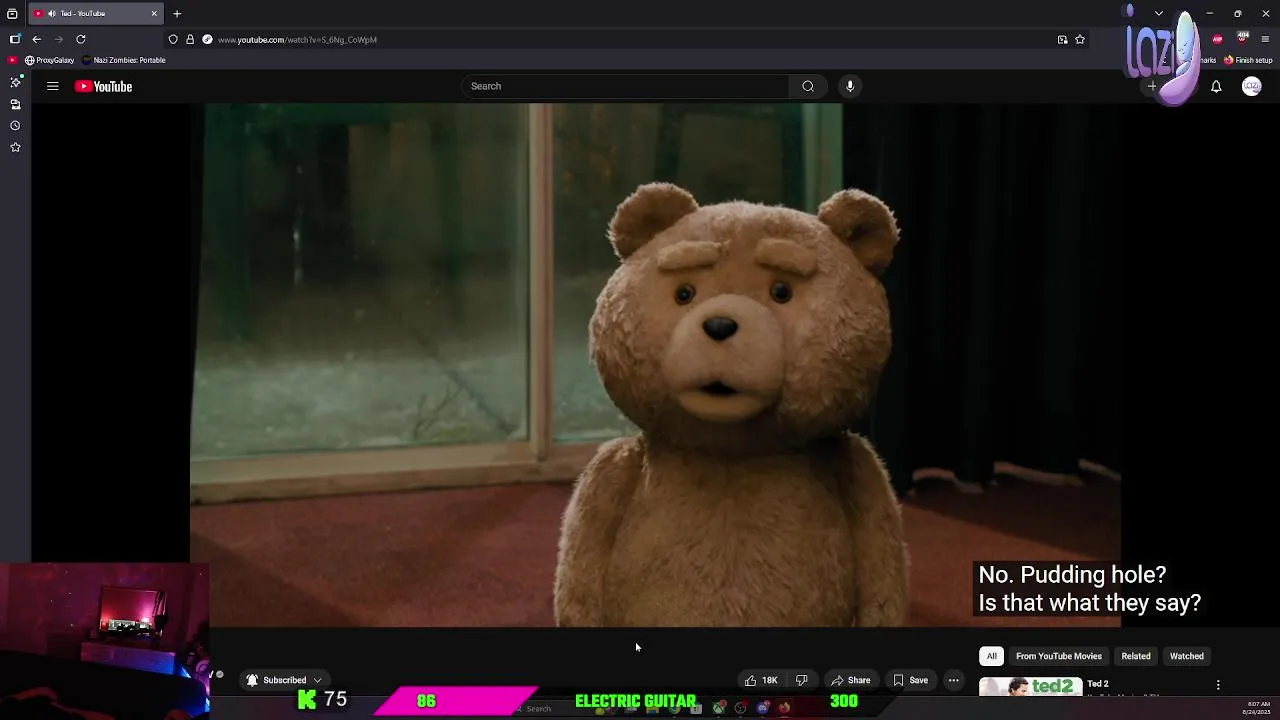Image resolution: width=1280 pixels, height=720 pixels.
Task: Select the Related filter chip
Action: [1136, 656]
